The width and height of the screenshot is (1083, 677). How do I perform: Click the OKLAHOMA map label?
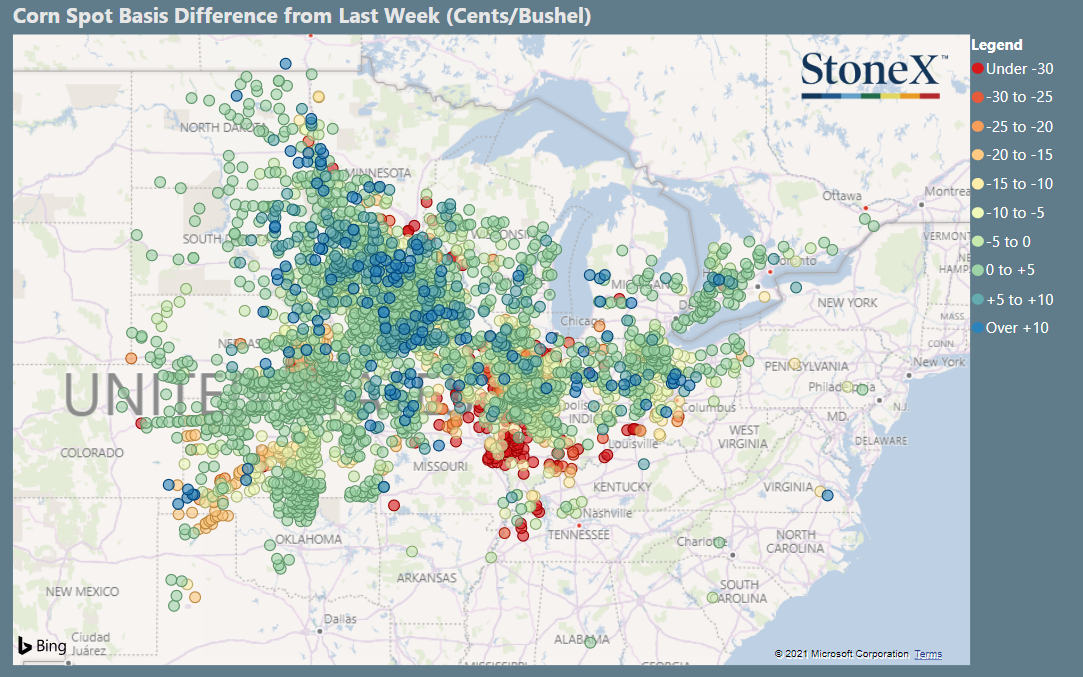(x=308, y=539)
